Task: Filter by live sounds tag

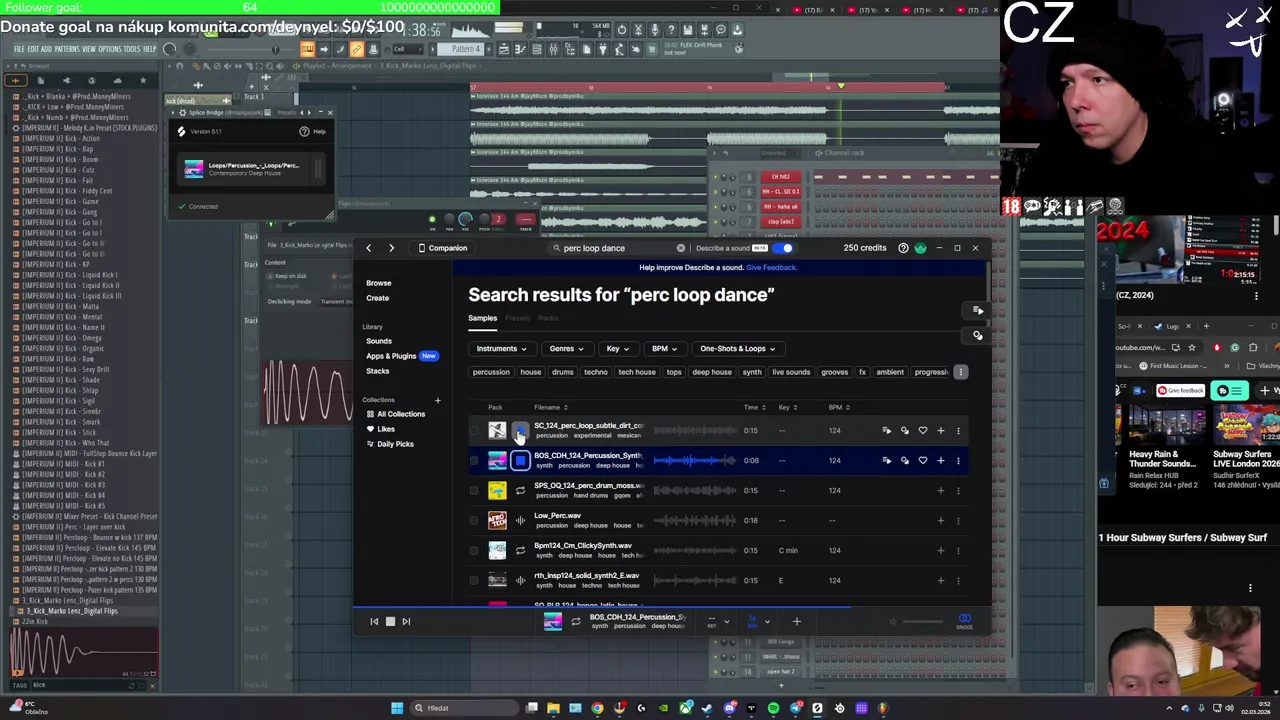Action: coord(791,372)
